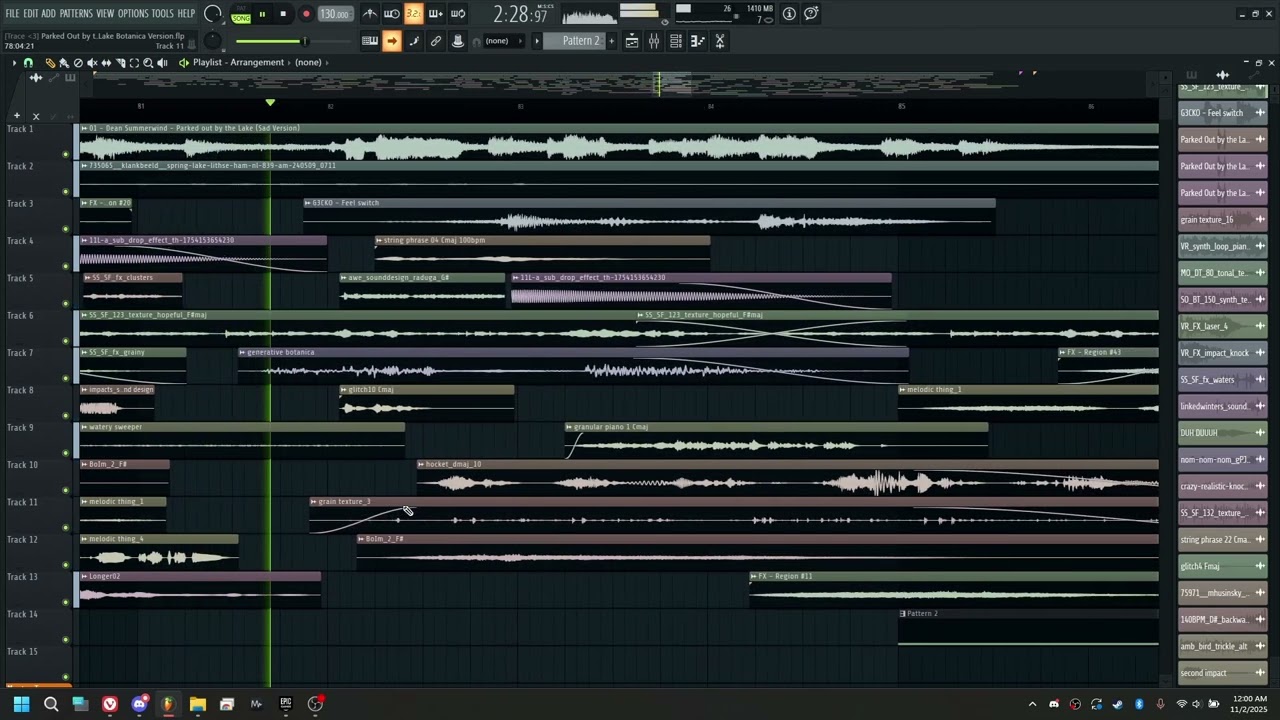Select the 'granular piano 1 Cmaj' clip title
1280x720 pixels.
610,427
